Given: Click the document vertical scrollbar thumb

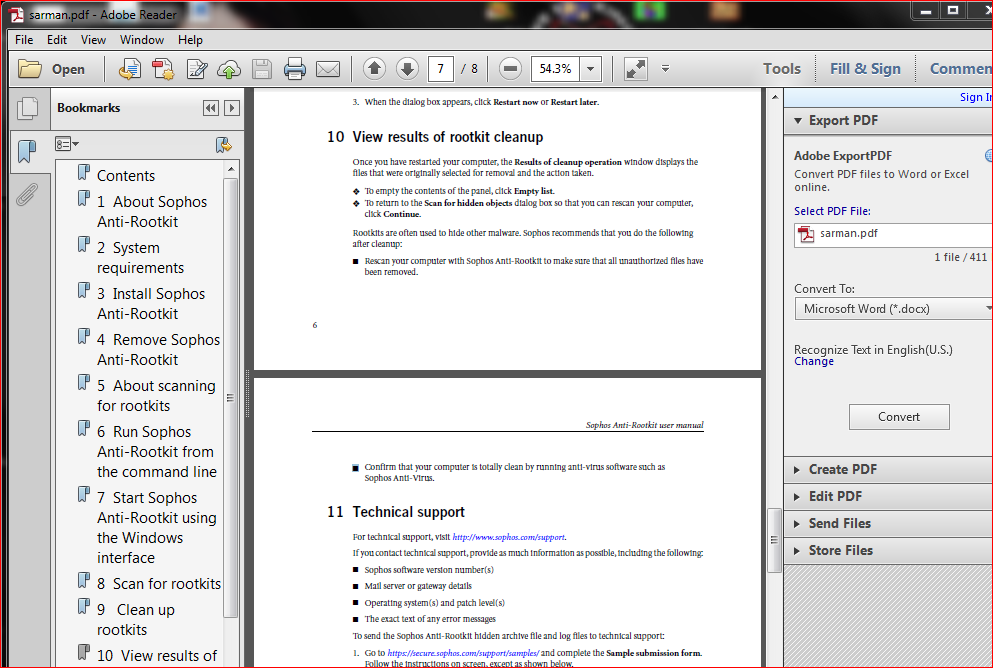Looking at the screenshot, I should pos(774,540).
